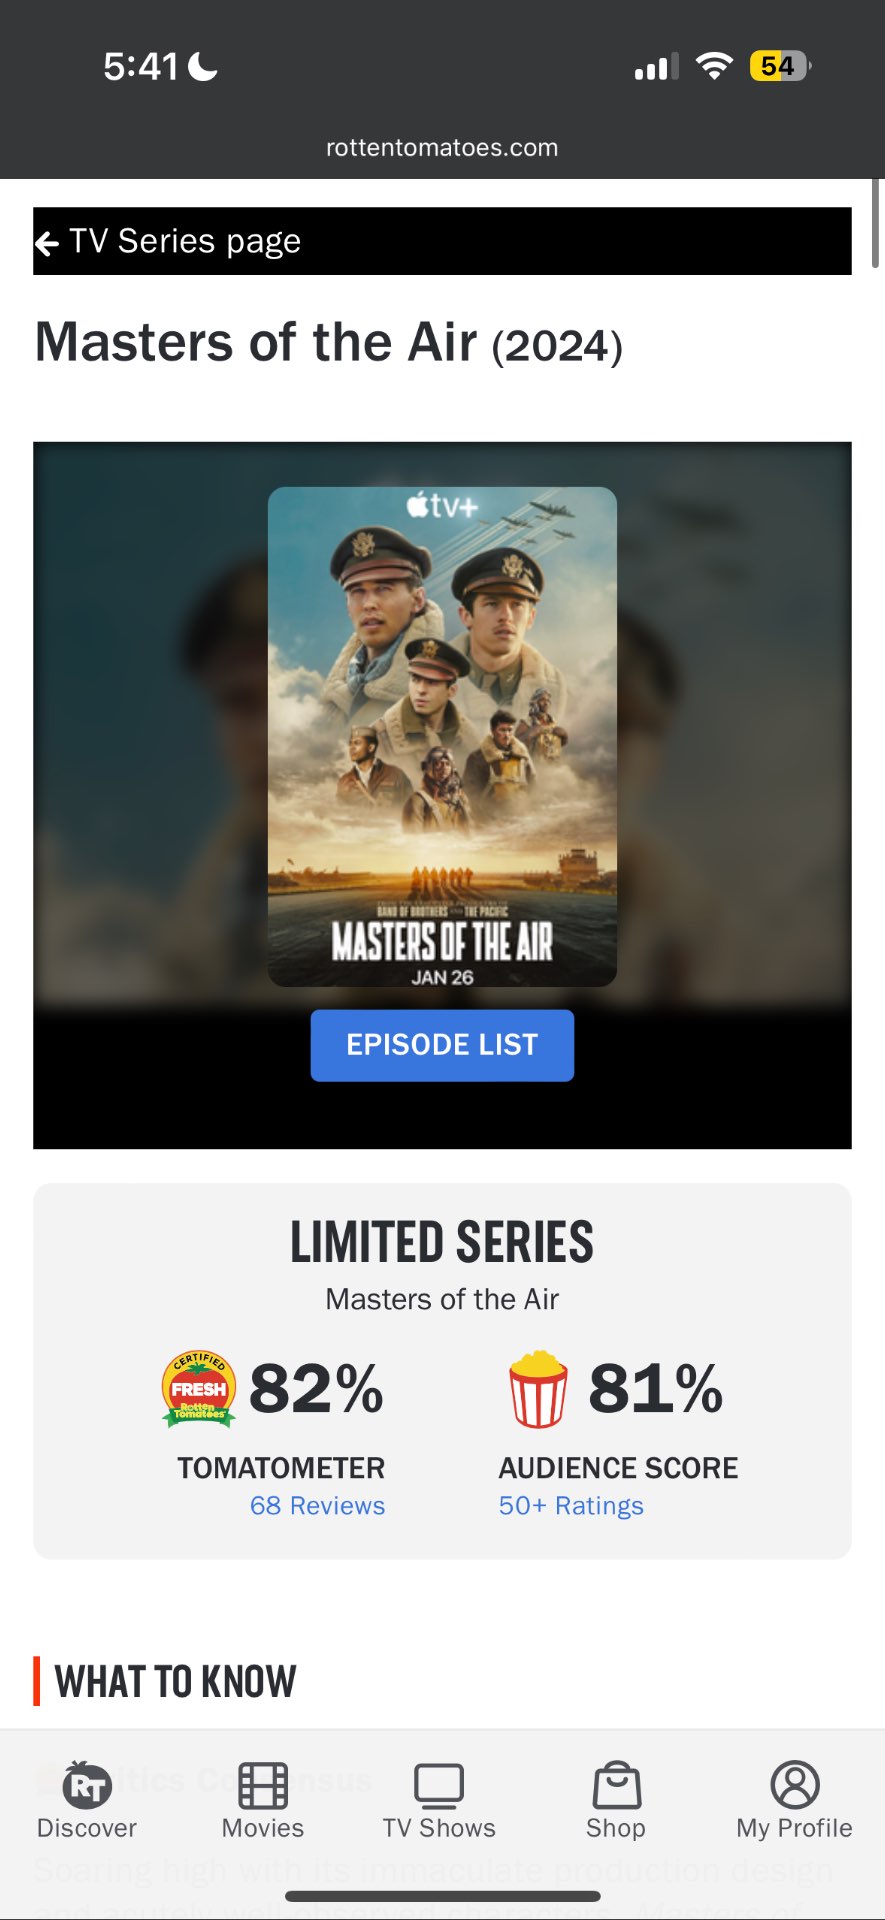This screenshot has height=1920, width=885.
Task: Open the My Profile person icon
Action: (795, 1786)
